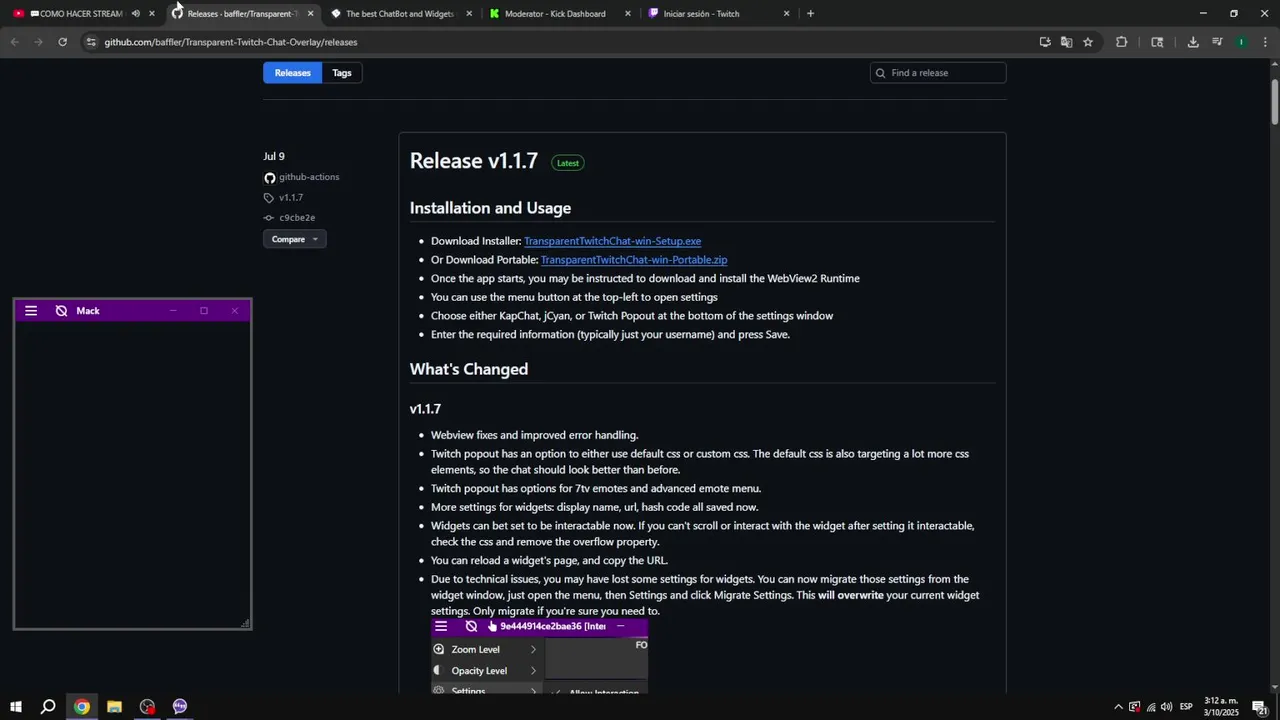Viewport: 1280px width, 720px height.
Task: Click the Latest badge
Action: pos(568,163)
